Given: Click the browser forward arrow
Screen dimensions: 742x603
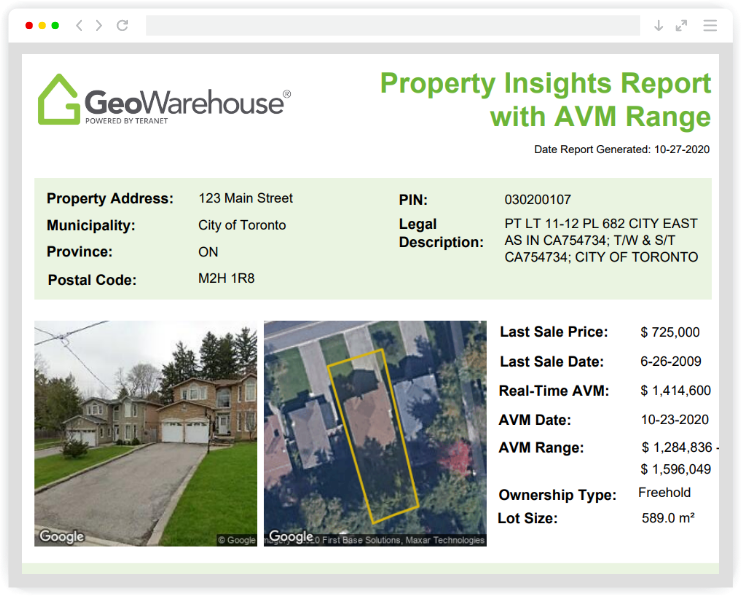Looking at the screenshot, I should click(99, 25).
